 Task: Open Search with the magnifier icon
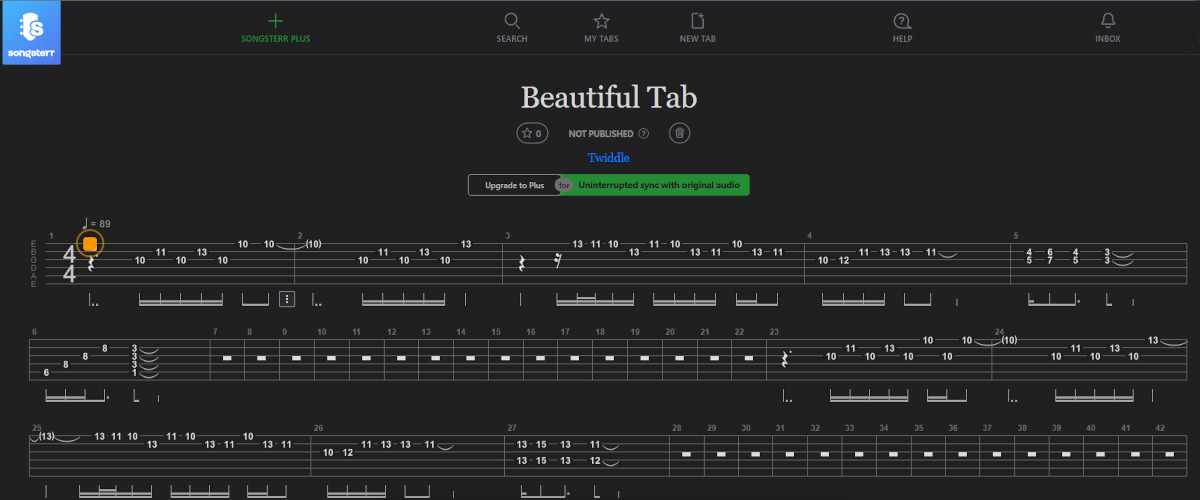pyautogui.click(x=511, y=21)
